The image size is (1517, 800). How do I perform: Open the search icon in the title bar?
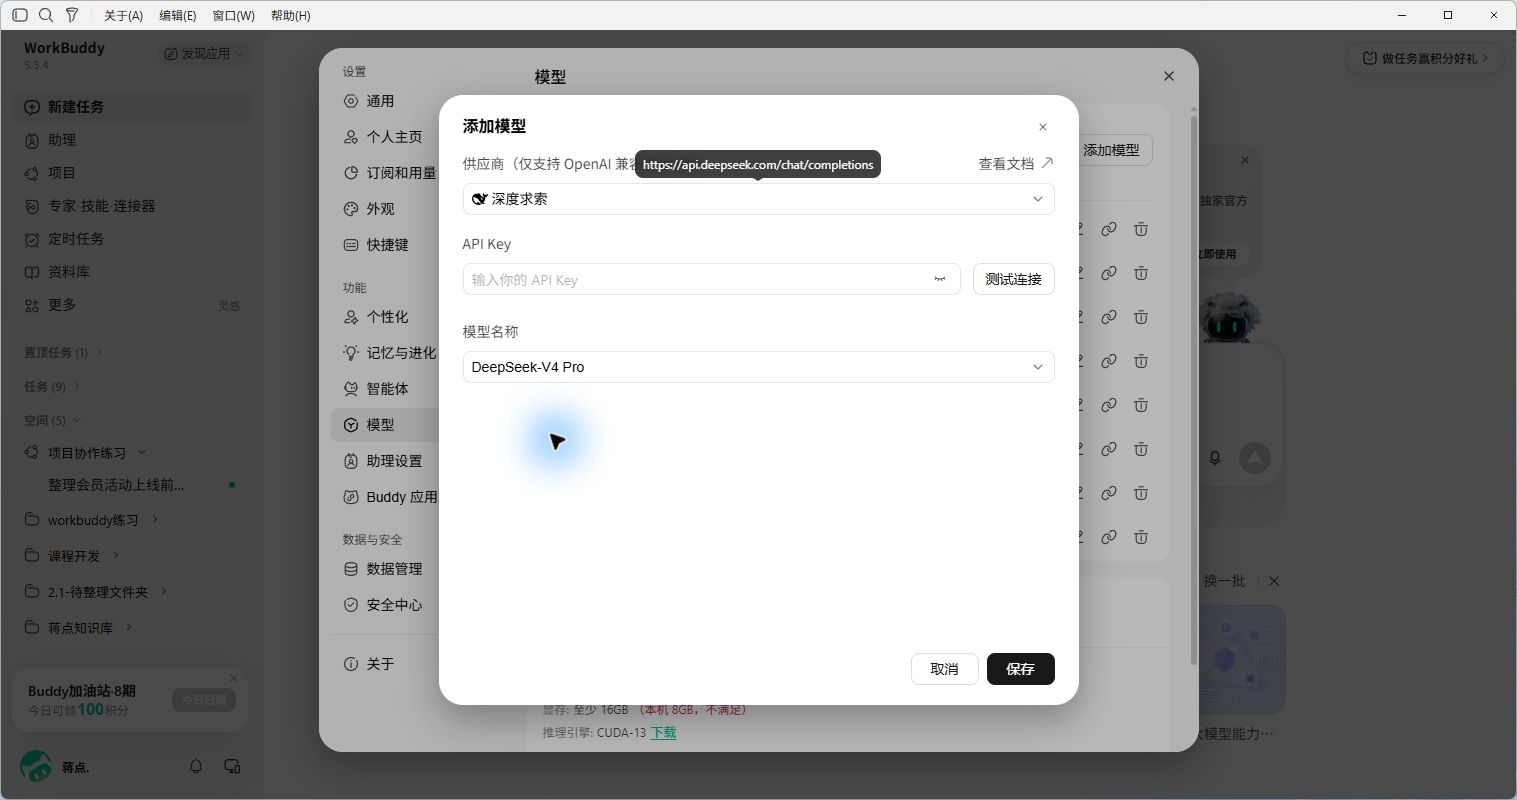[x=46, y=15]
